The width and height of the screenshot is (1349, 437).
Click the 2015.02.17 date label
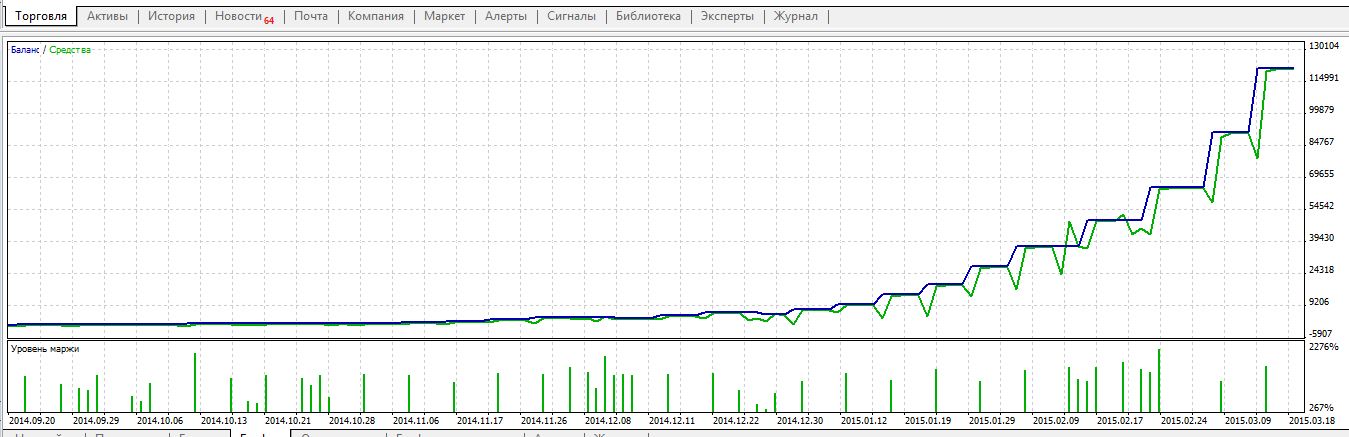tap(1120, 421)
